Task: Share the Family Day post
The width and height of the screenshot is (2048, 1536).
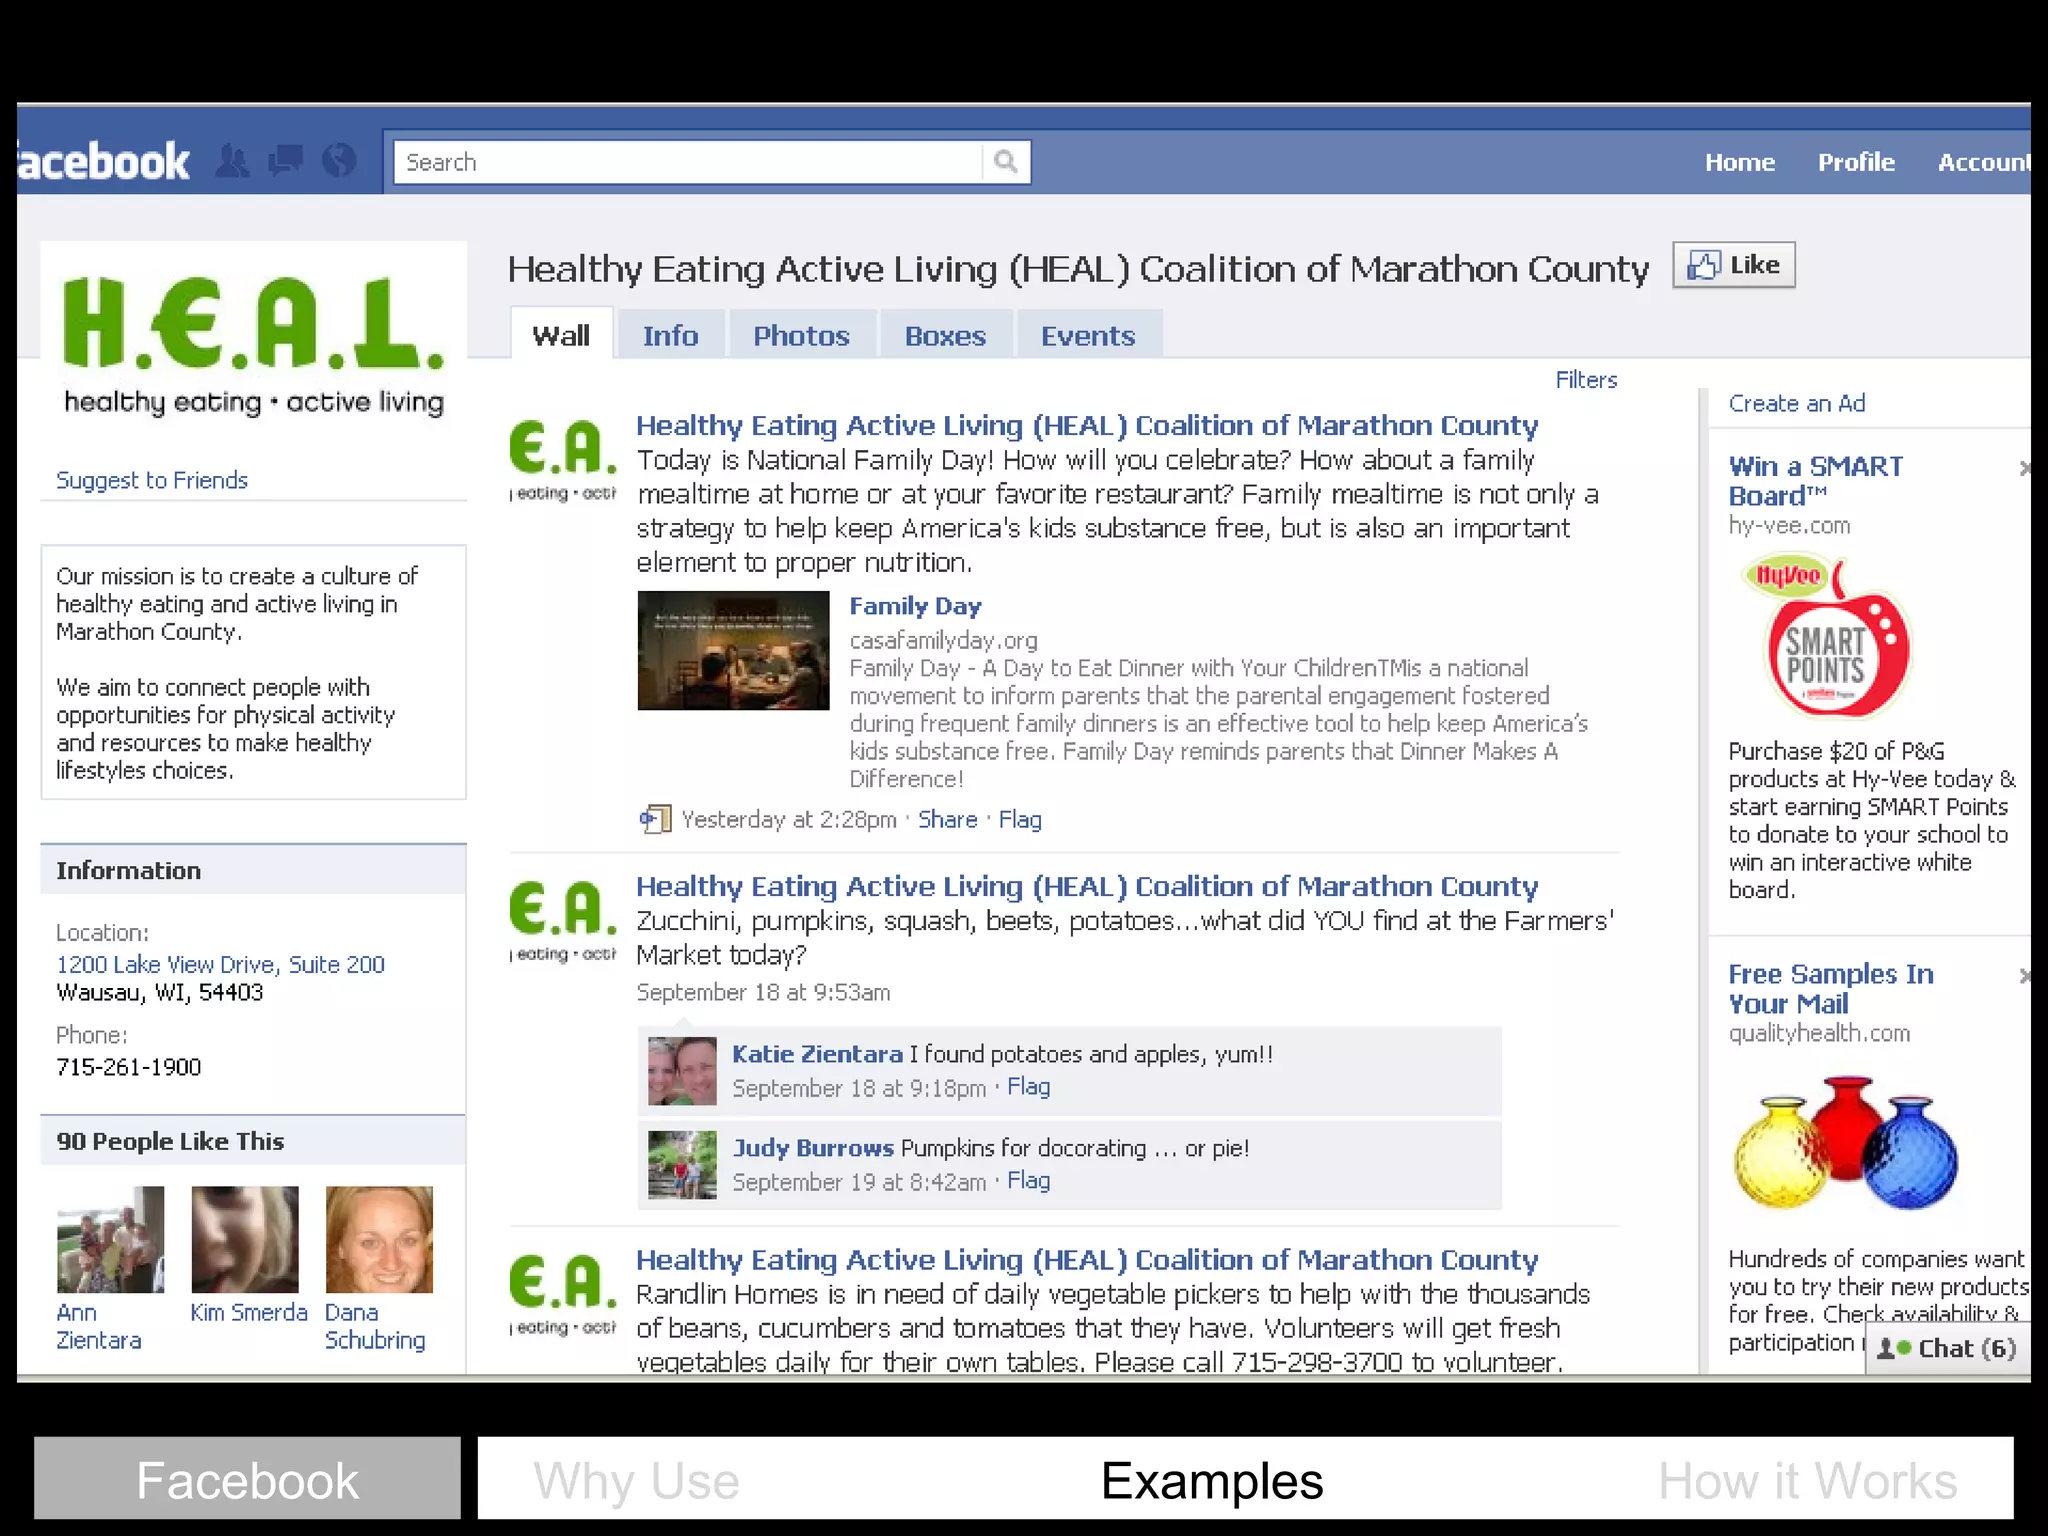Action: tap(947, 820)
